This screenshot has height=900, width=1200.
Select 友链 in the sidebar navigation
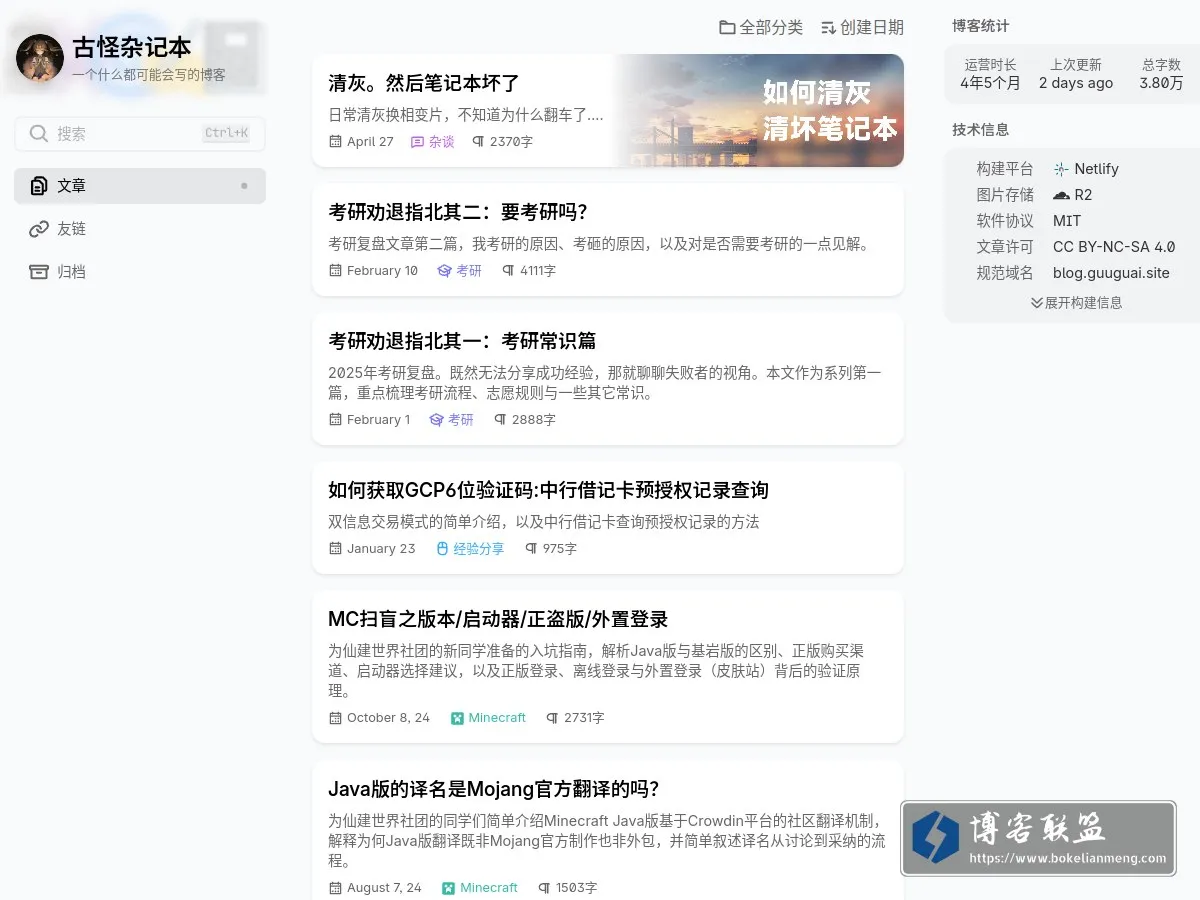tap(140, 229)
